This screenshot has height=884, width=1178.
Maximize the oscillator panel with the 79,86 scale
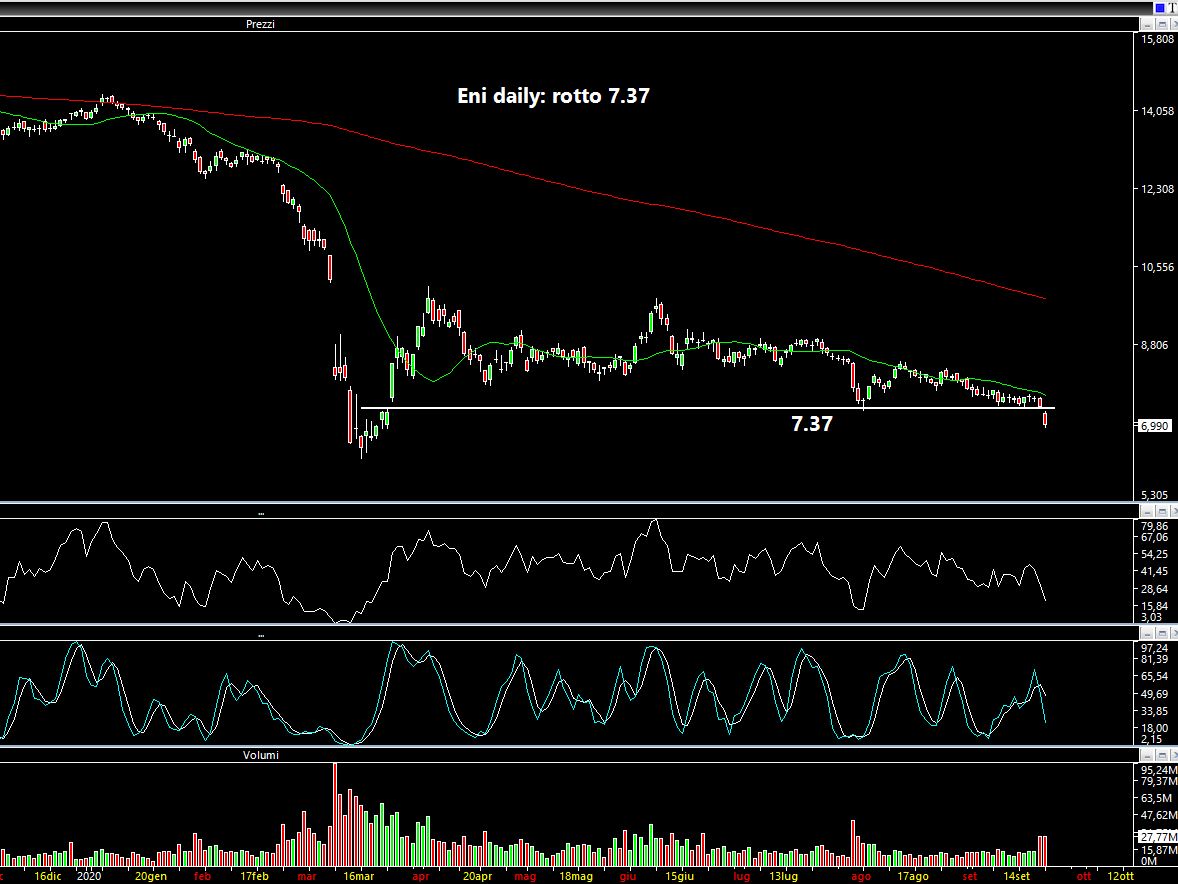click(1161, 511)
